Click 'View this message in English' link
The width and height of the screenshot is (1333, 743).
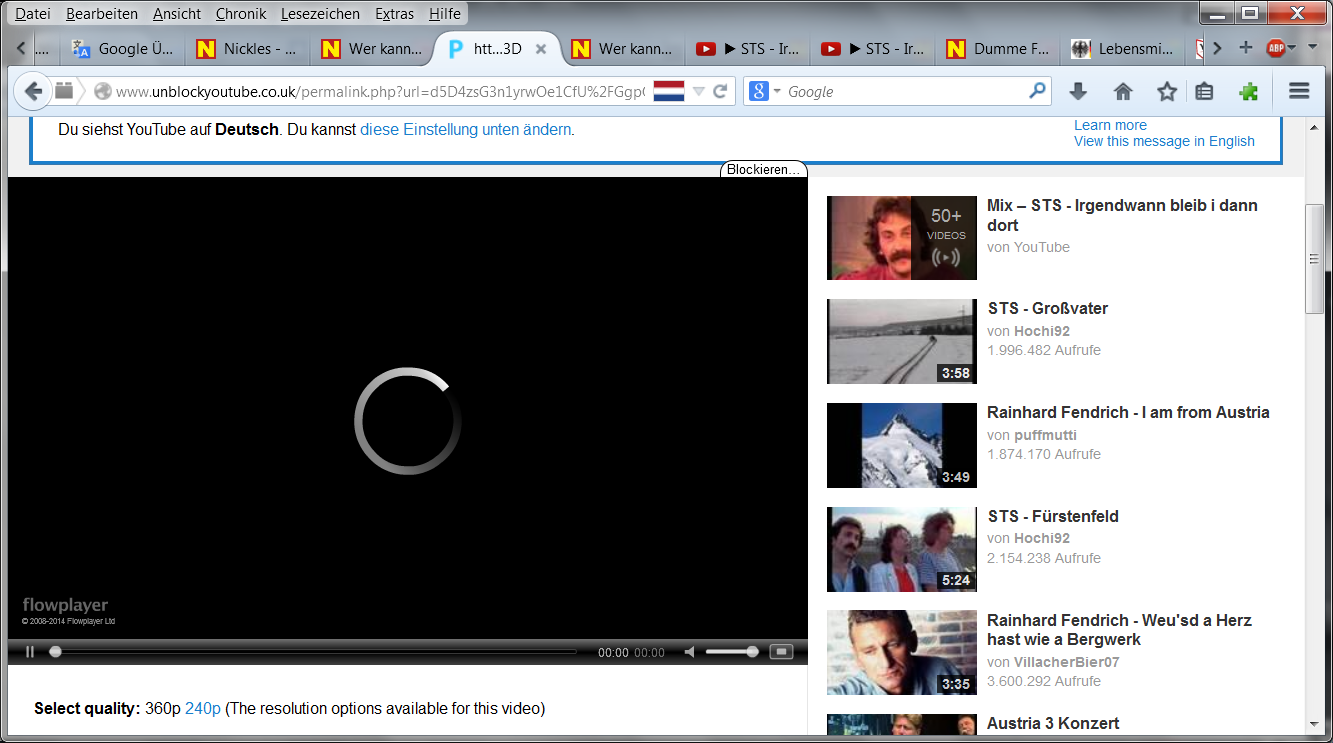pyautogui.click(x=1164, y=141)
